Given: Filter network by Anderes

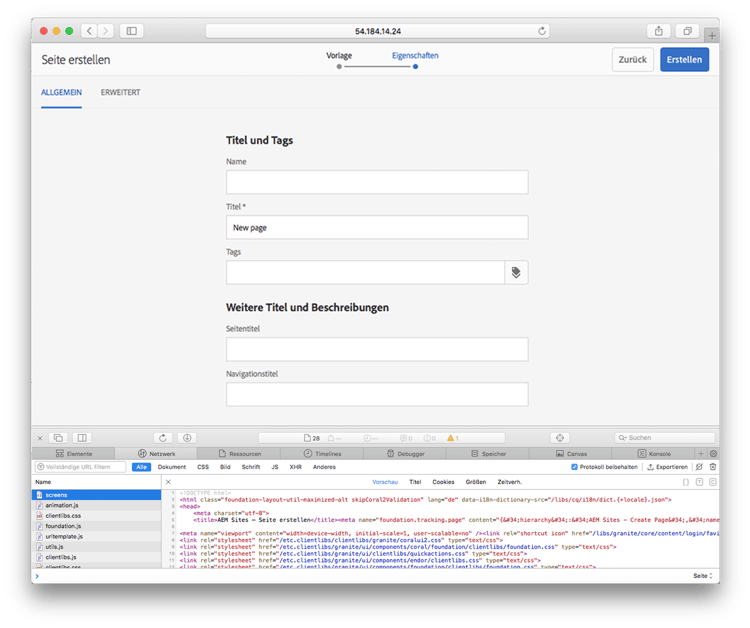Looking at the screenshot, I should tap(324, 467).
